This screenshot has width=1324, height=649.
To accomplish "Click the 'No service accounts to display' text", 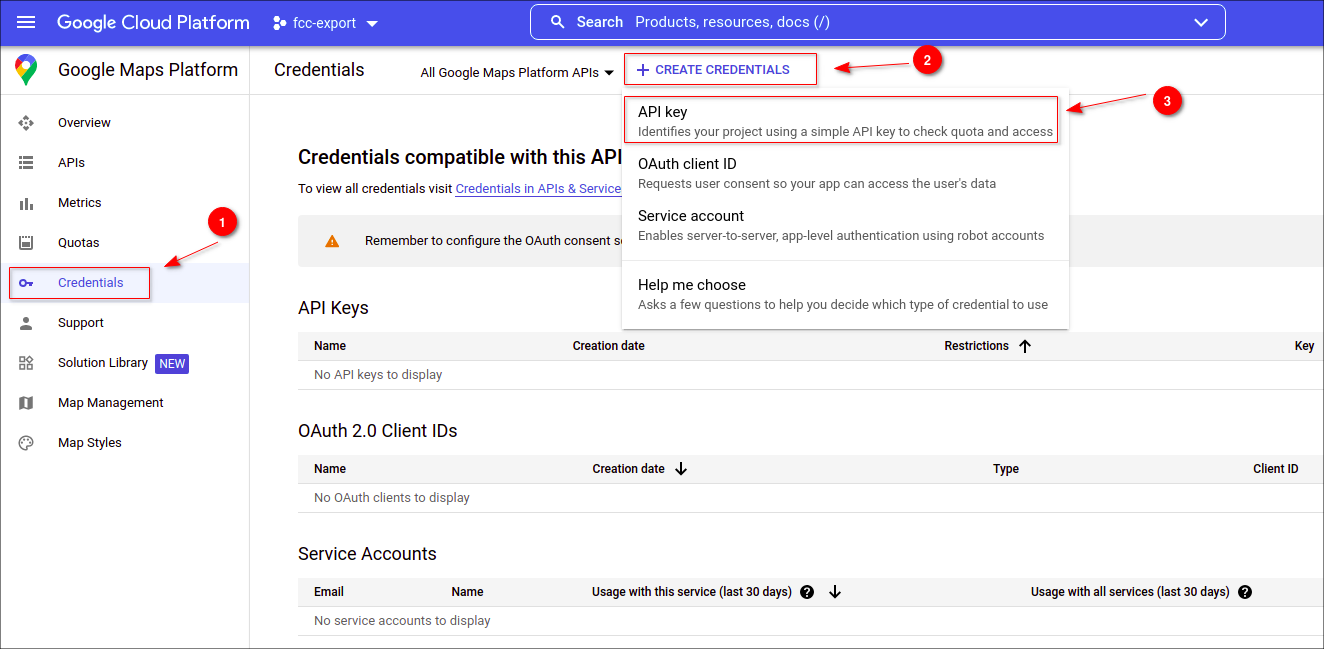I will point(402,621).
